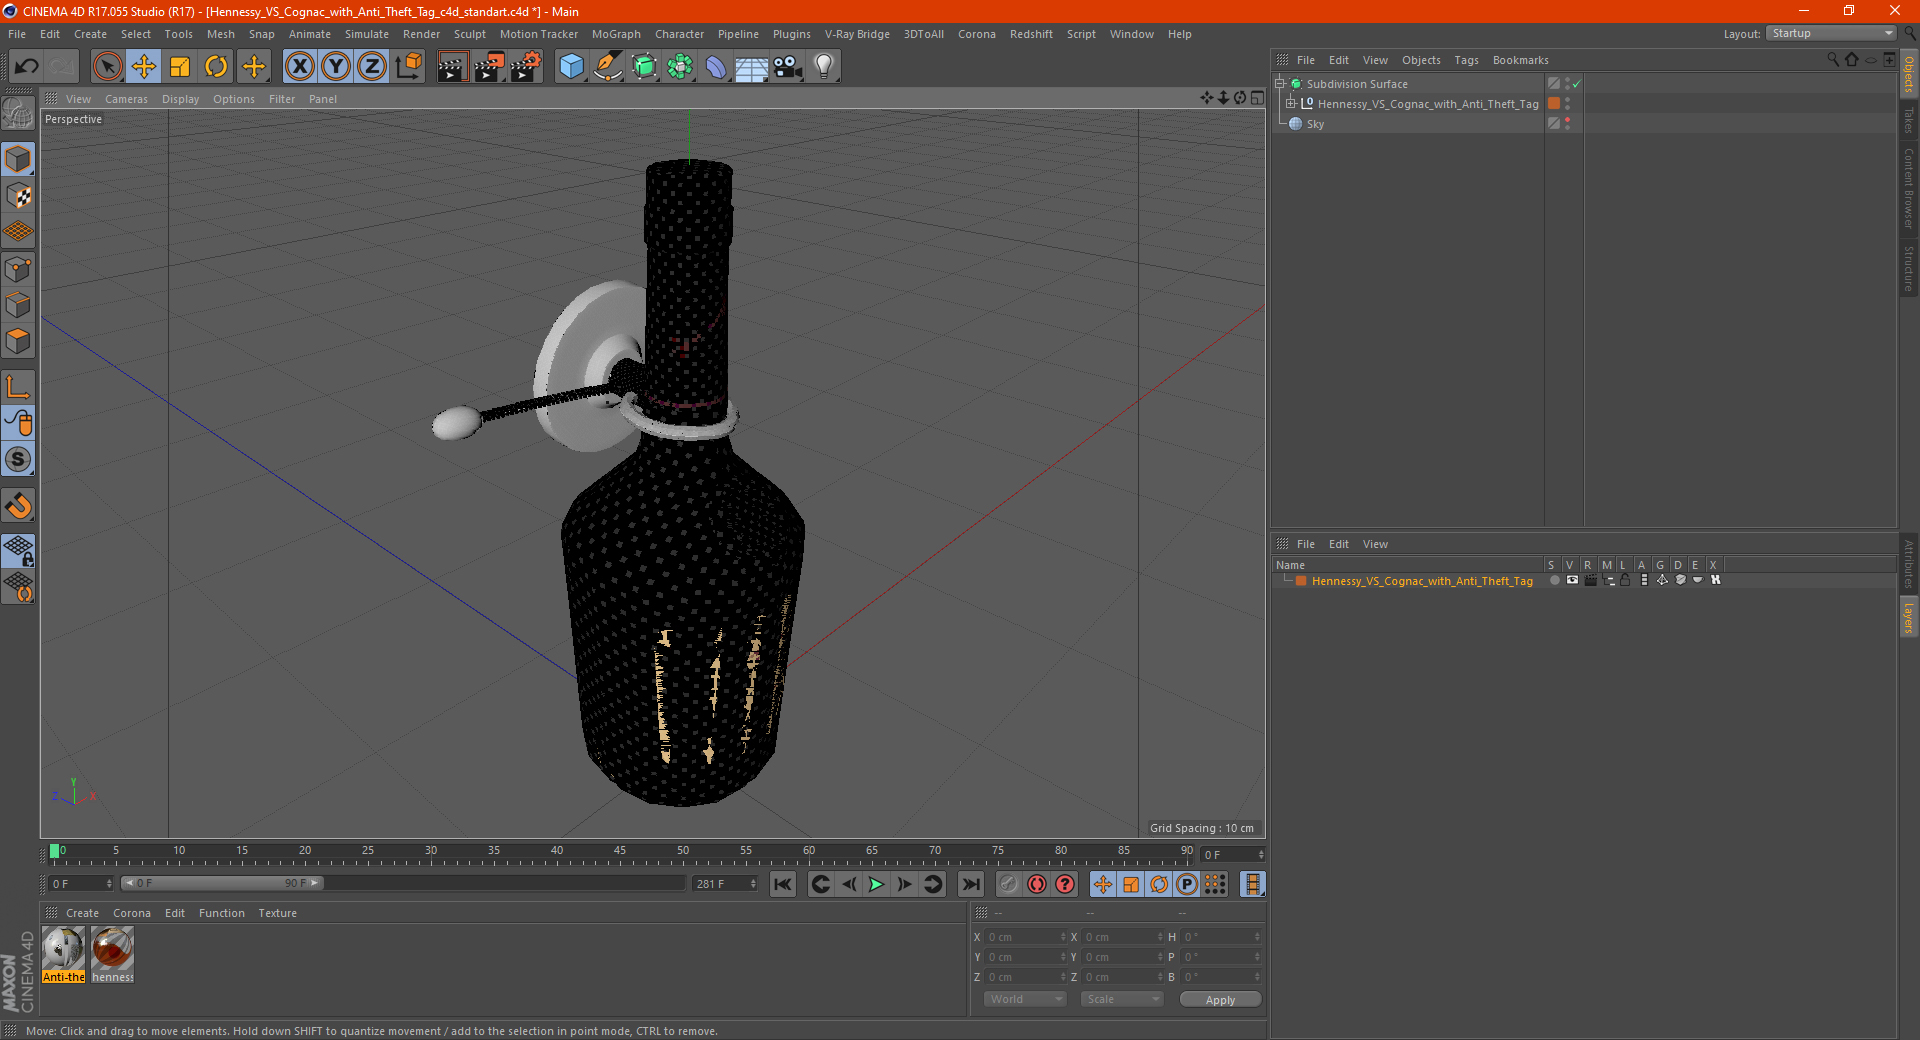Open the Deformer objects icon

pyautogui.click(x=716, y=67)
